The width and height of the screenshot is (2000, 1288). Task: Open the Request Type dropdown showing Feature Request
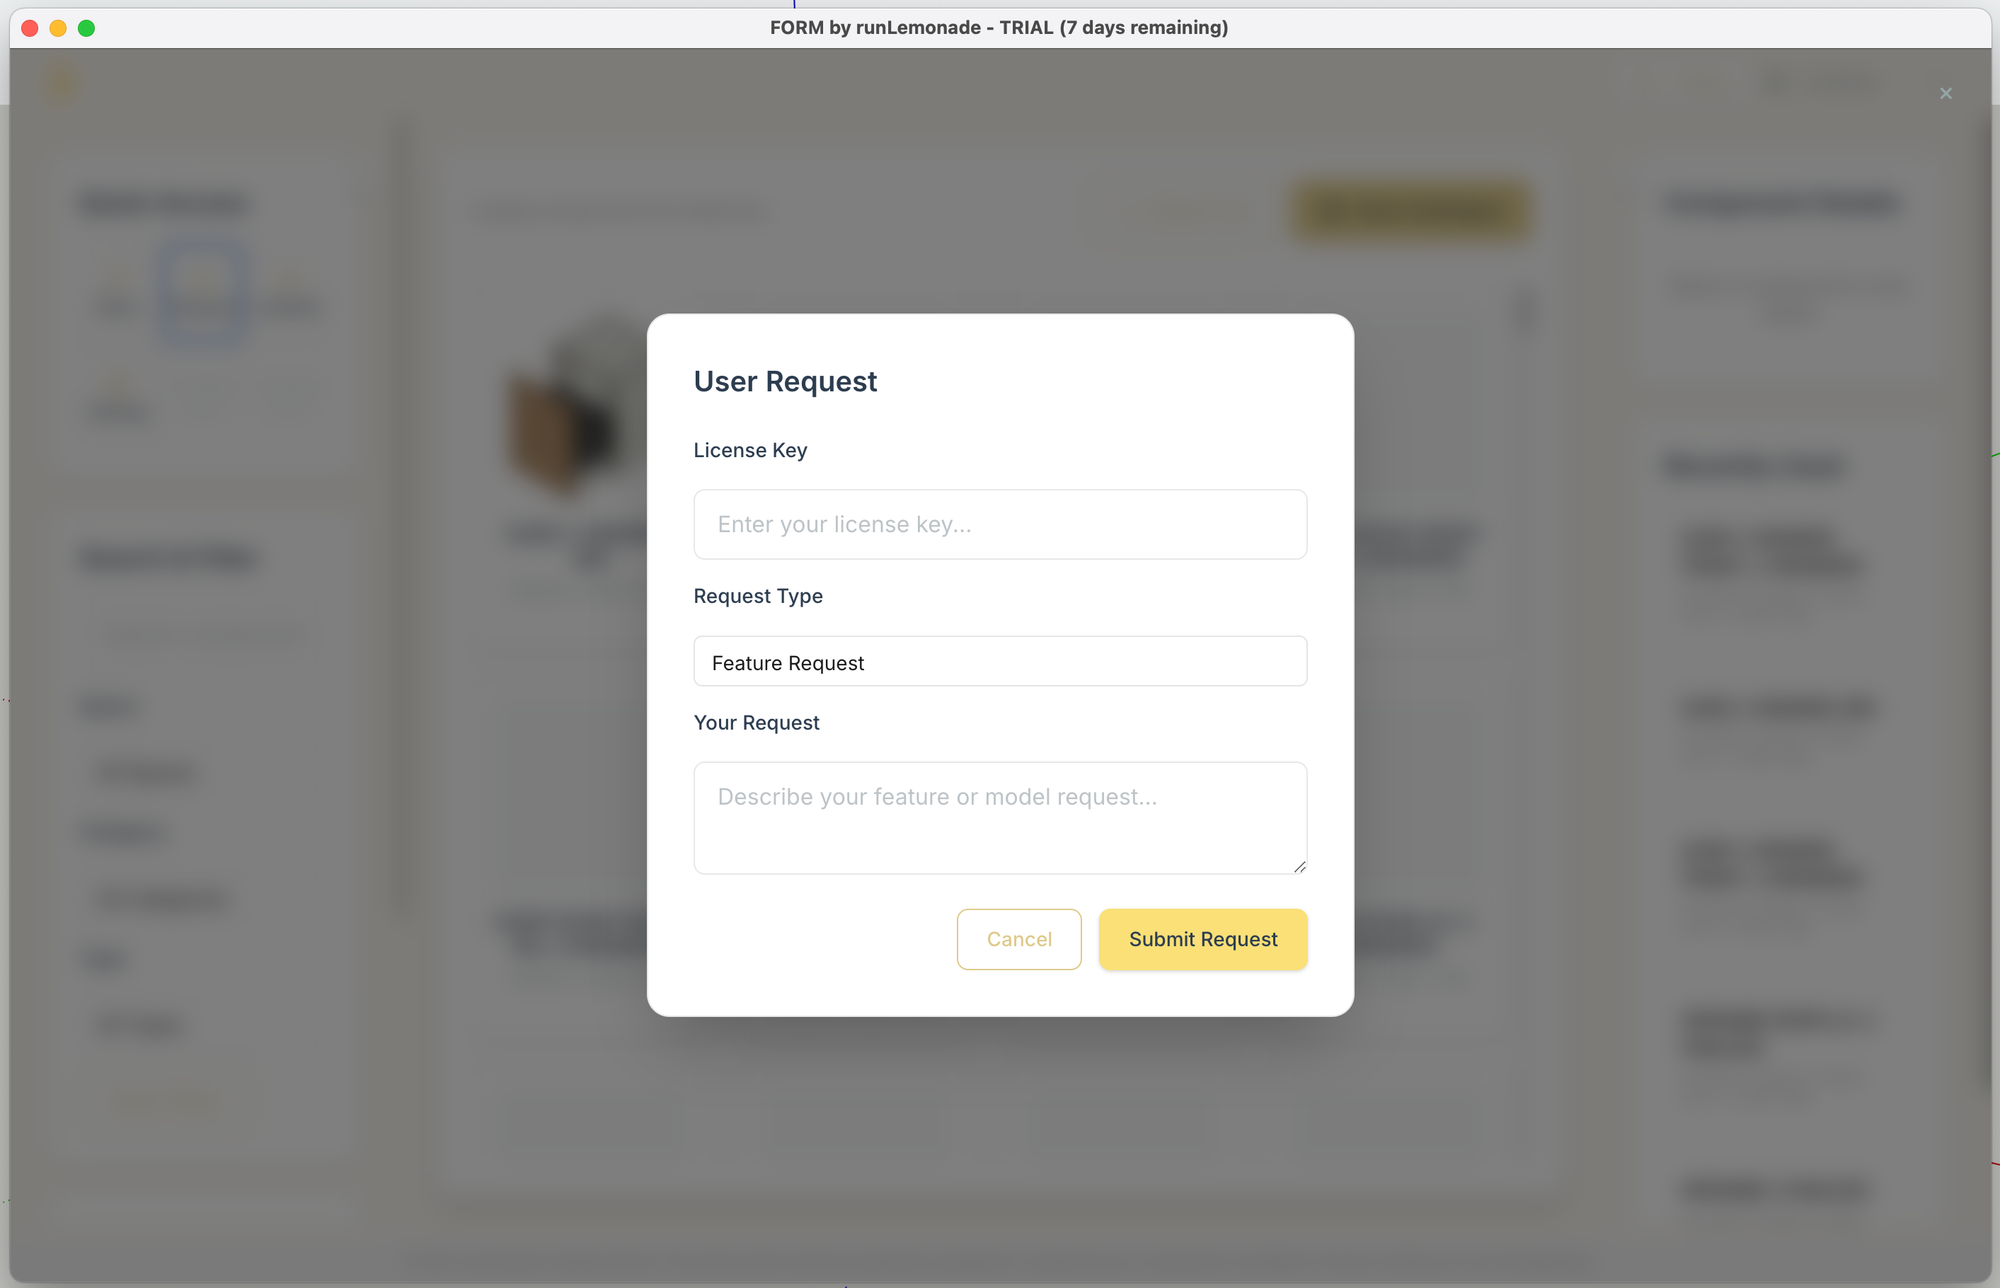1000,662
